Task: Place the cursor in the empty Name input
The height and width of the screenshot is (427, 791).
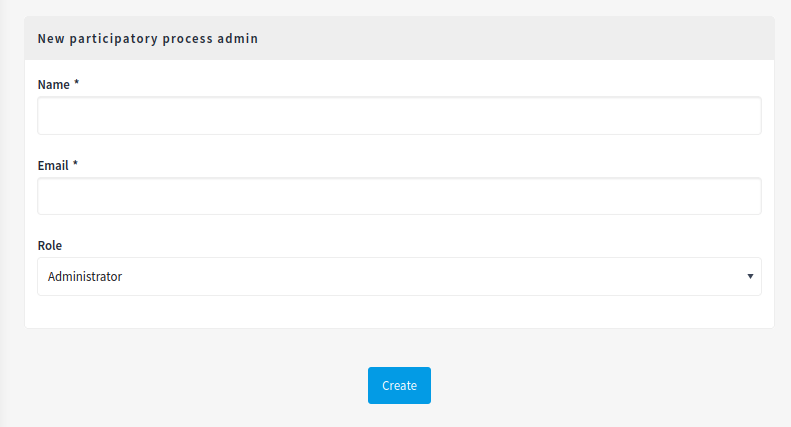Action: [399, 116]
